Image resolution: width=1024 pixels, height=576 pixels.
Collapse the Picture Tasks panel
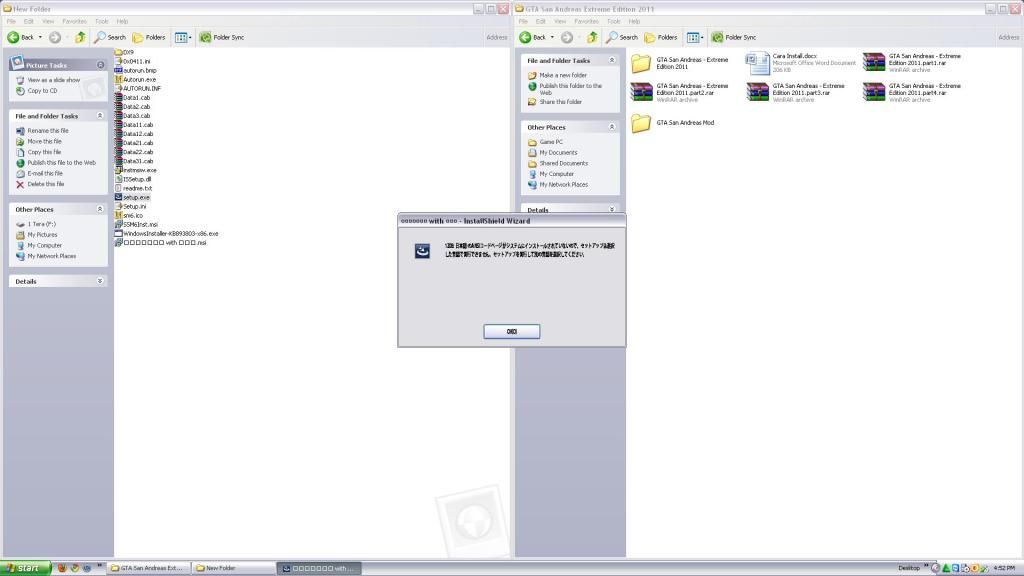point(101,65)
